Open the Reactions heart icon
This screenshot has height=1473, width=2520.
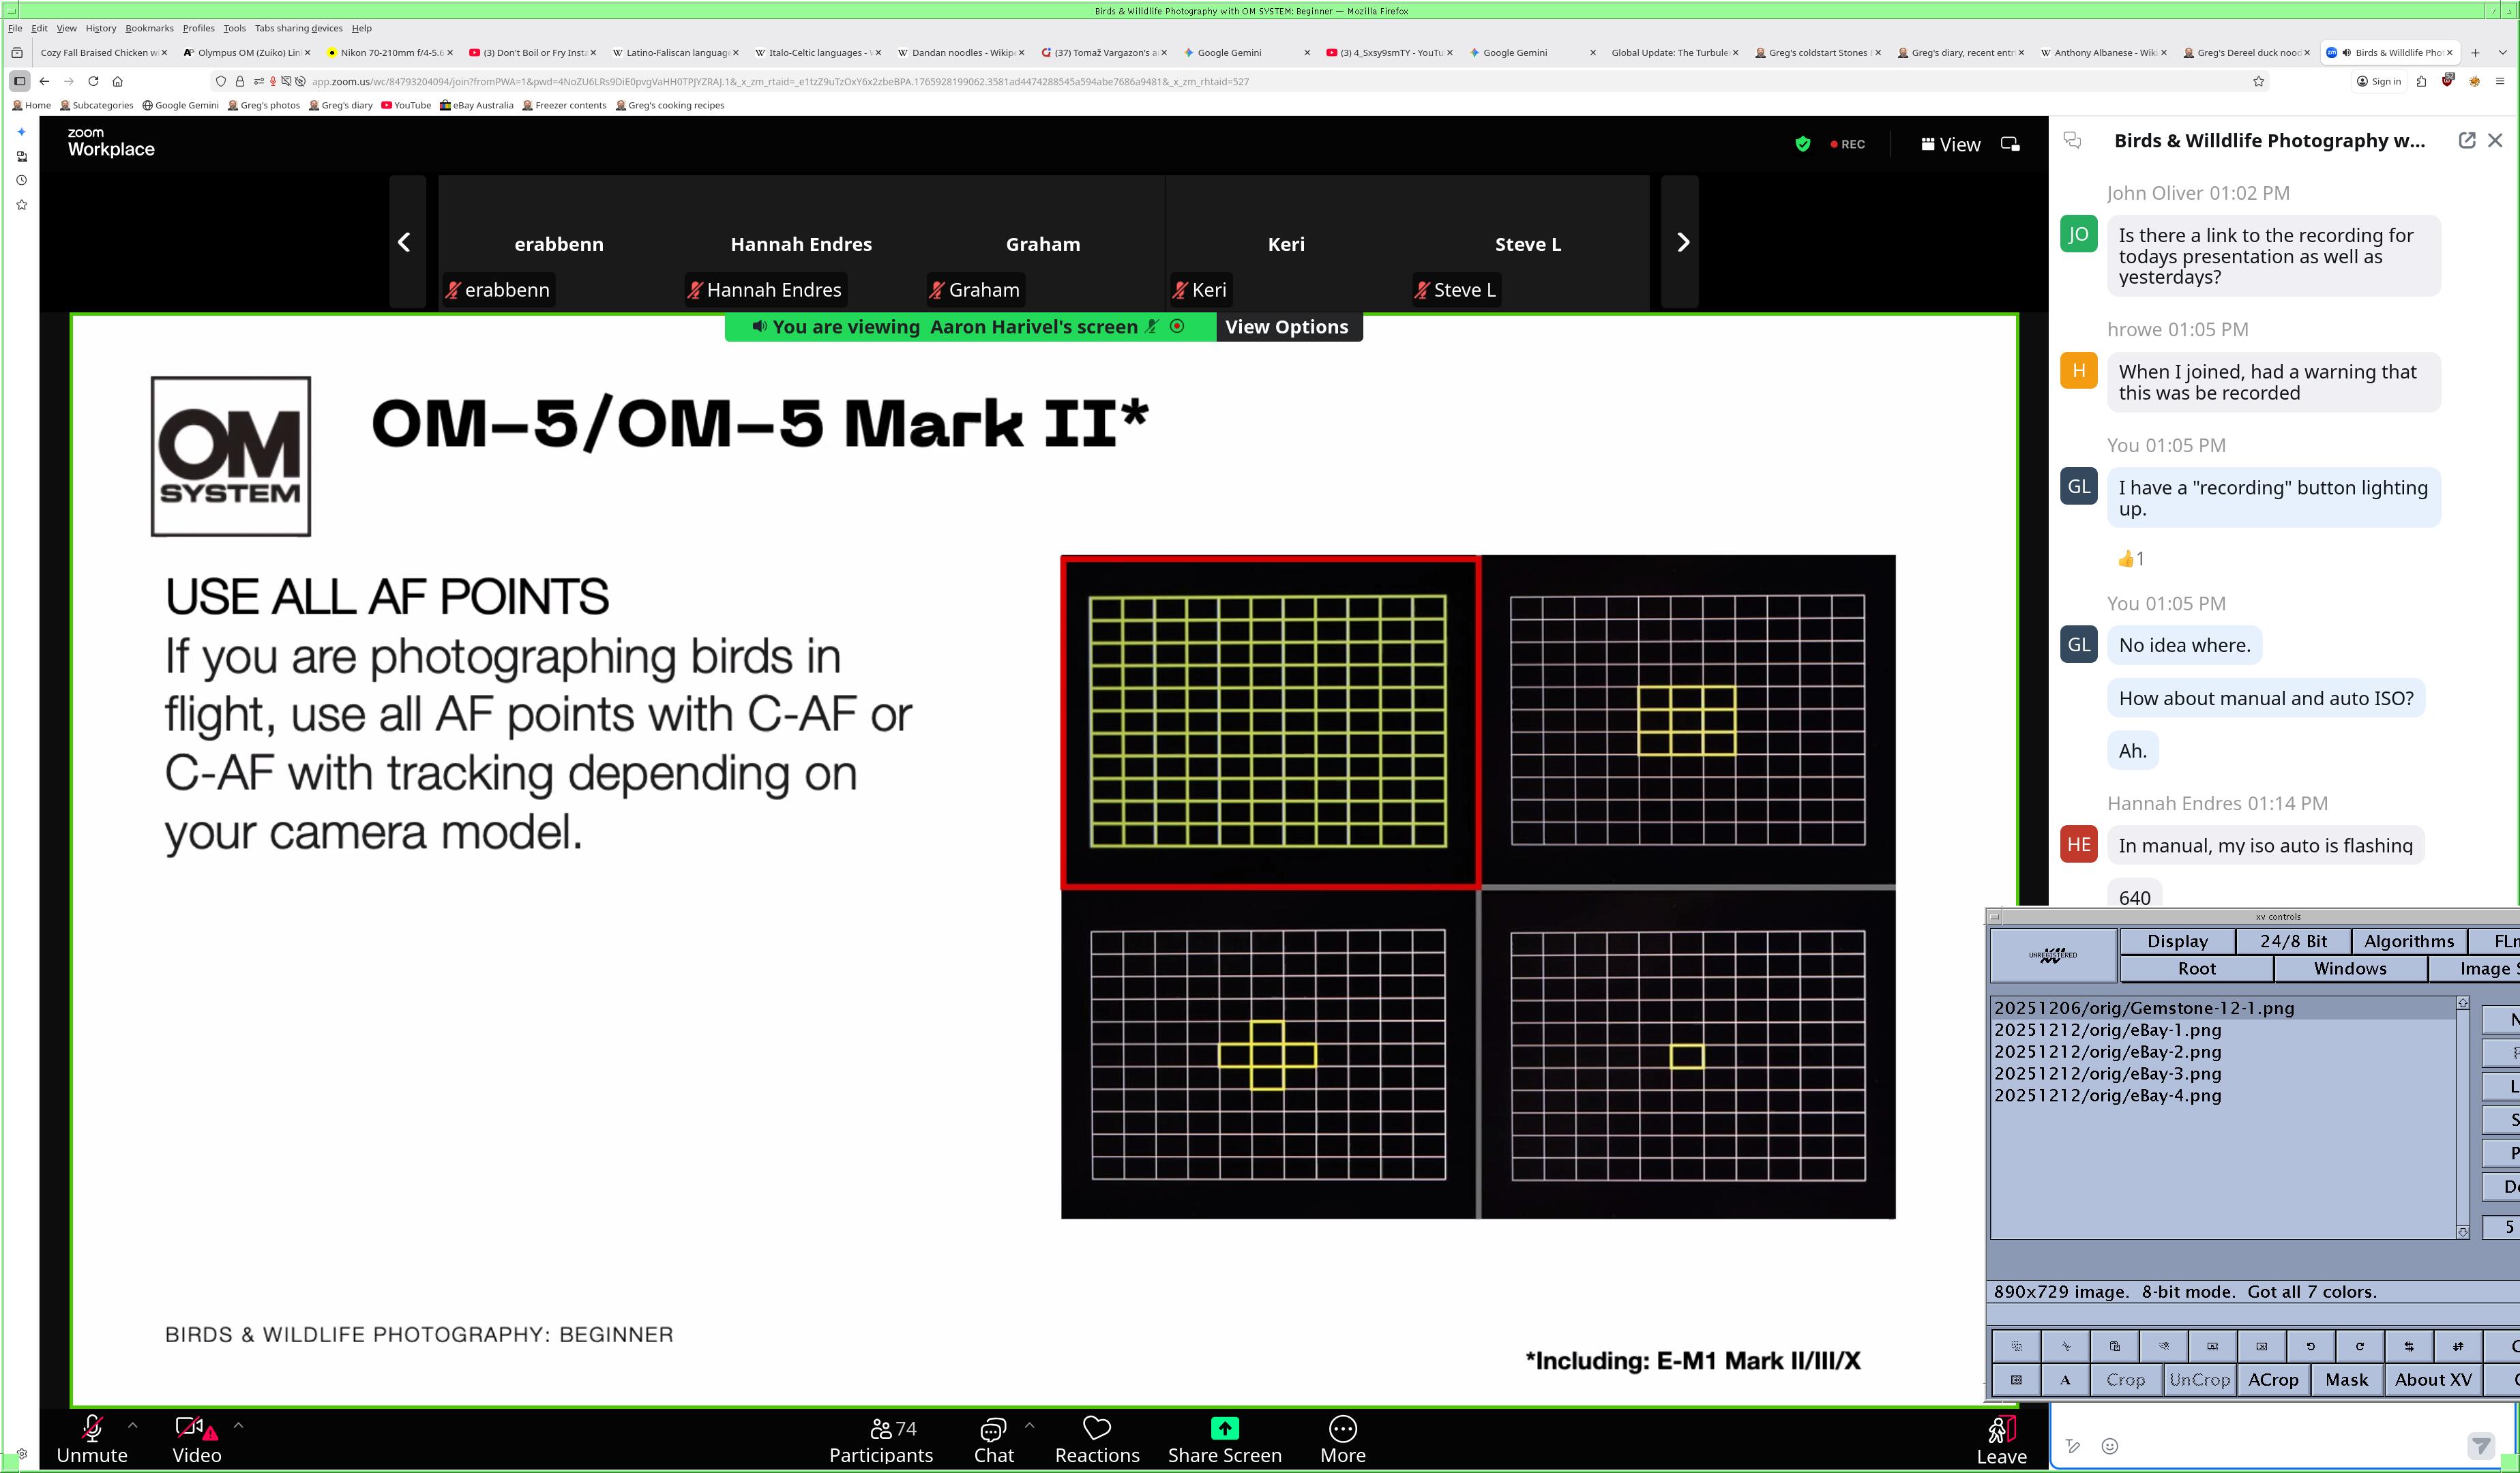(1097, 1428)
